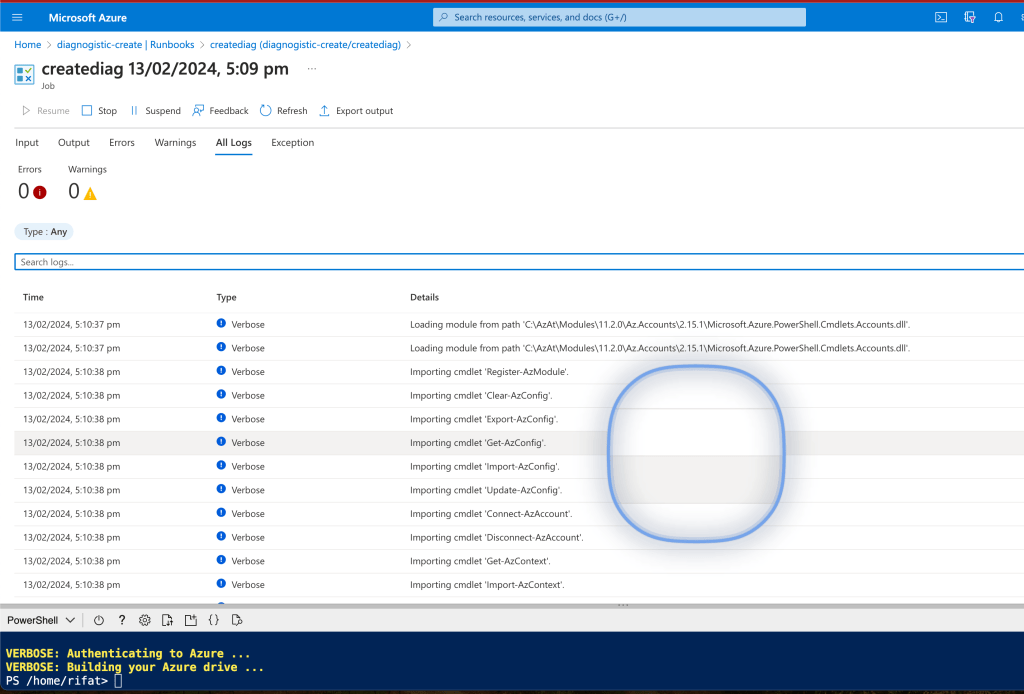Switch to the Output tab
Image resolution: width=1024 pixels, height=694 pixels.
74,142
